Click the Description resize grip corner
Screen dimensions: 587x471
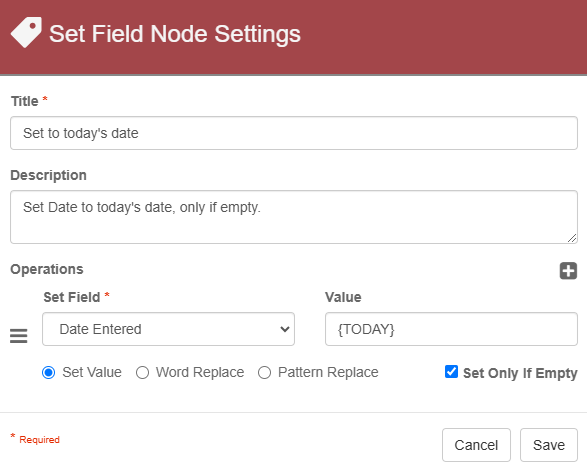(x=572, y=238)
